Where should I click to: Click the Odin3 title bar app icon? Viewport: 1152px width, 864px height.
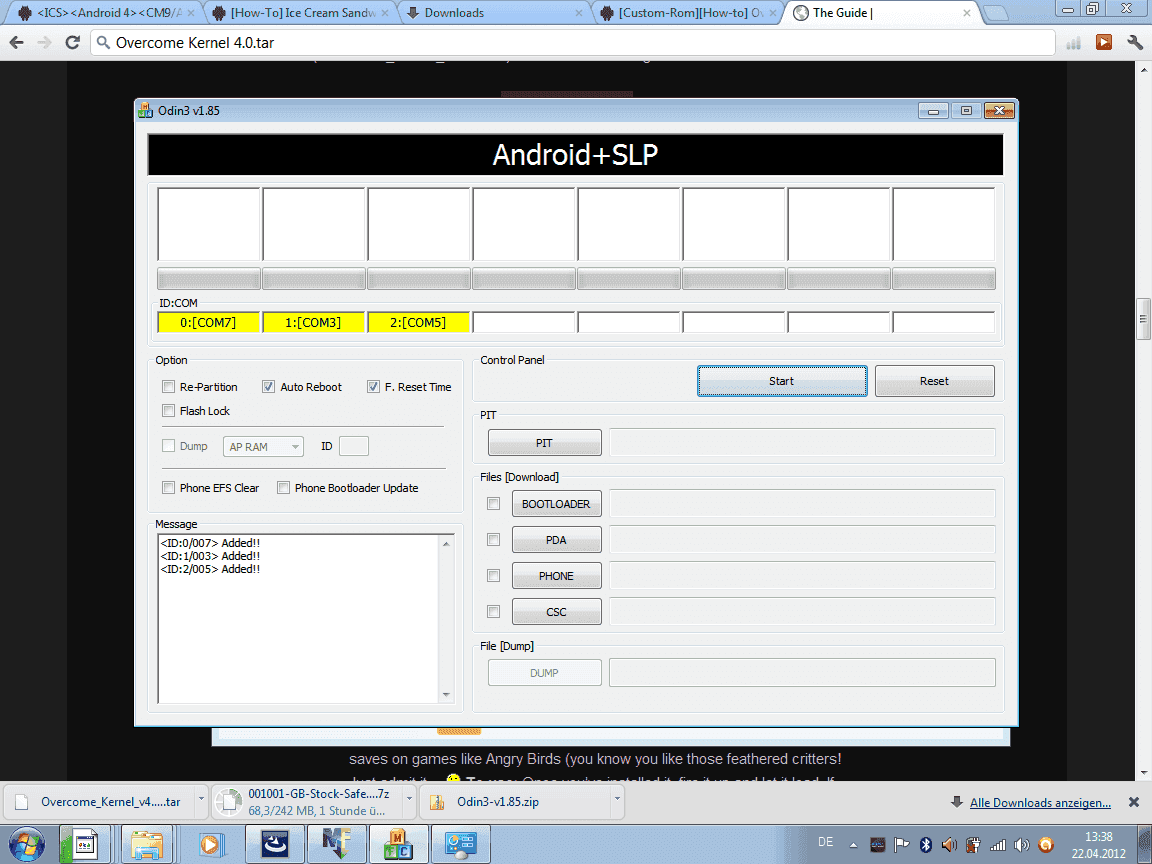(x=145, y=111)
